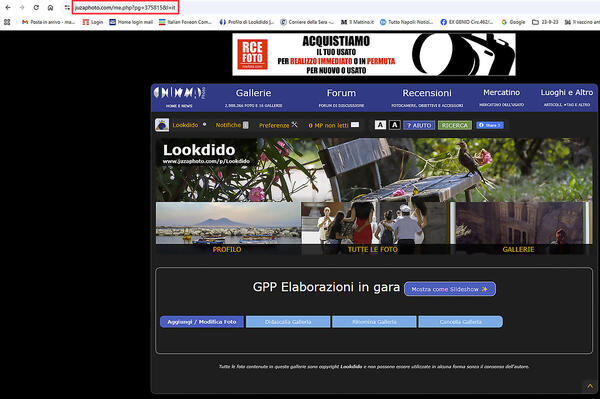
Task: Click the Juza Photo logo 'Home e News'
Action: point(179,97)
